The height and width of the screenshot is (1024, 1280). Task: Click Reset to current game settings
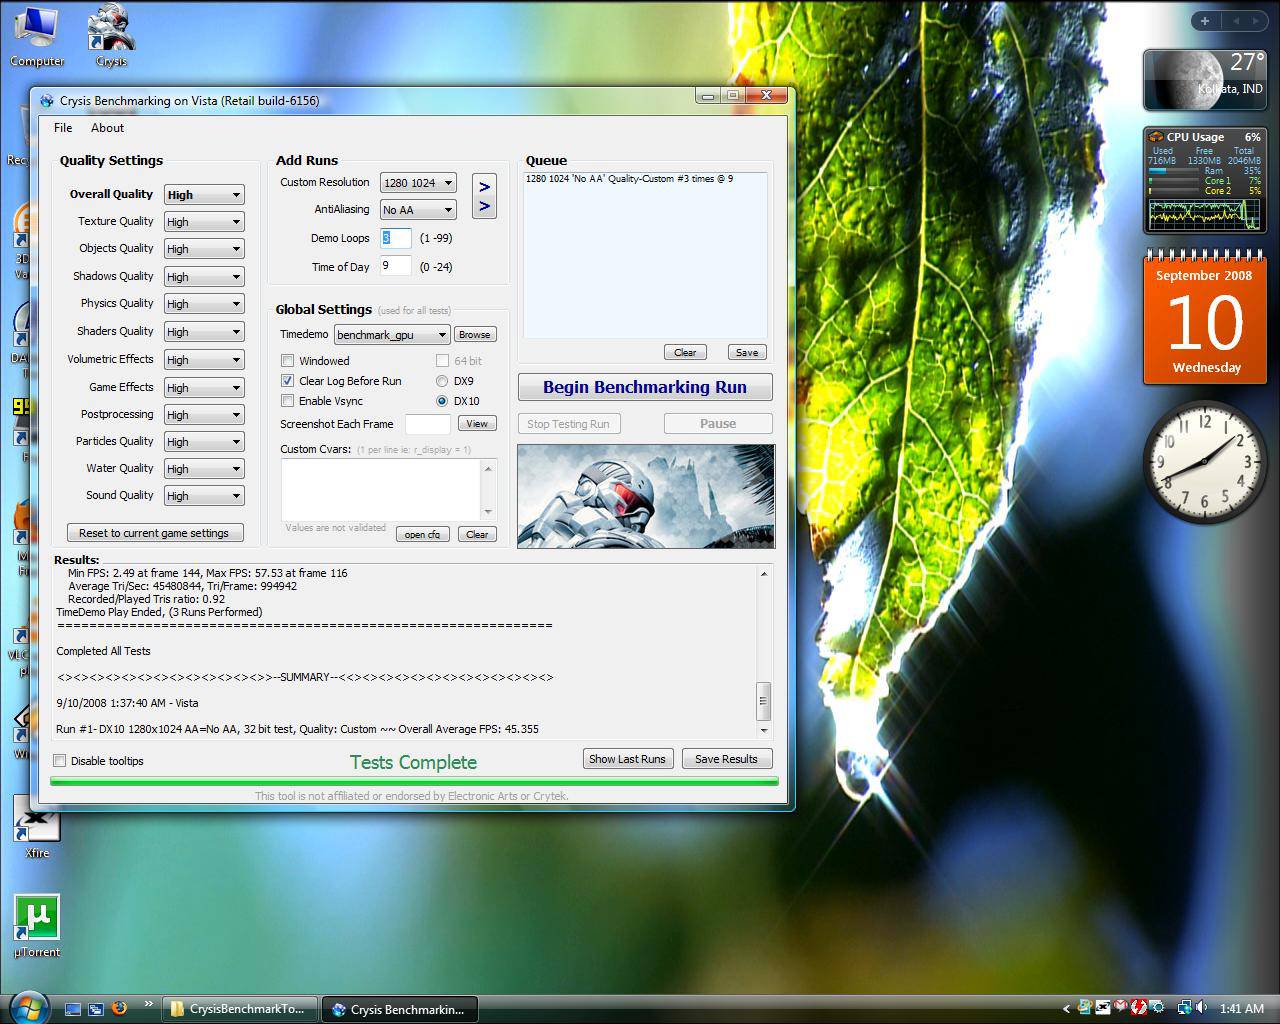pos(154,533)
